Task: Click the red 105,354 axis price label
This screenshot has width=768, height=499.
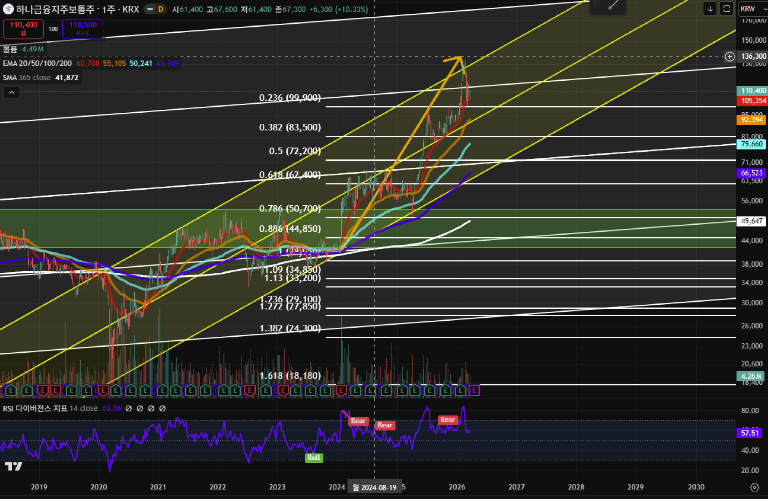Action: pos(752,101)
